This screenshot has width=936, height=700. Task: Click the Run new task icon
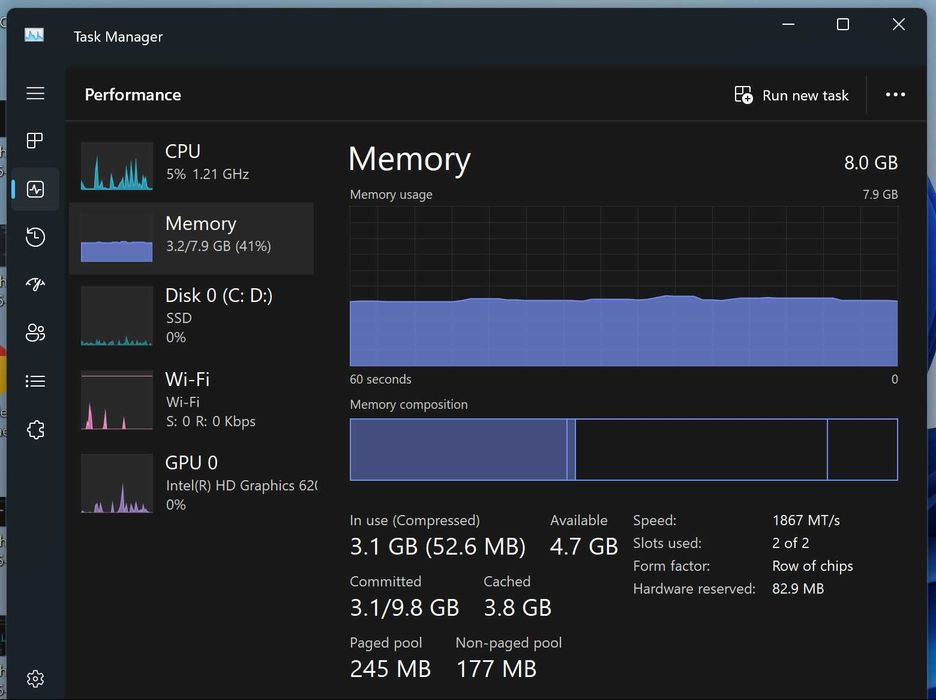pyautogui.click(x=743, y=95)
